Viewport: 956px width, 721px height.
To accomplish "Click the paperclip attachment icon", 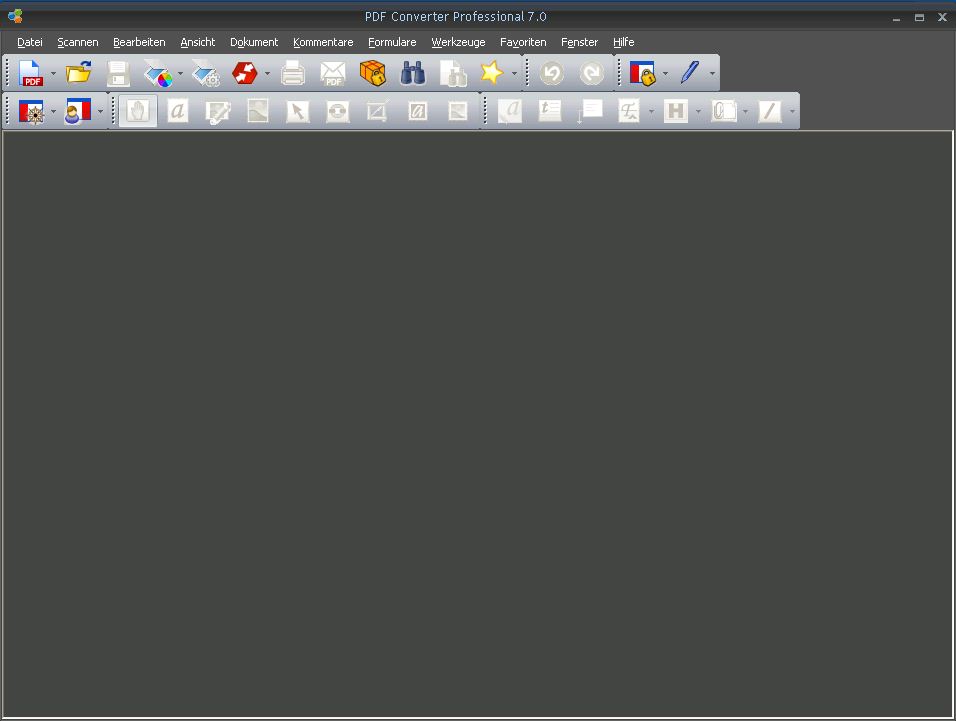I will pos(723,111).
